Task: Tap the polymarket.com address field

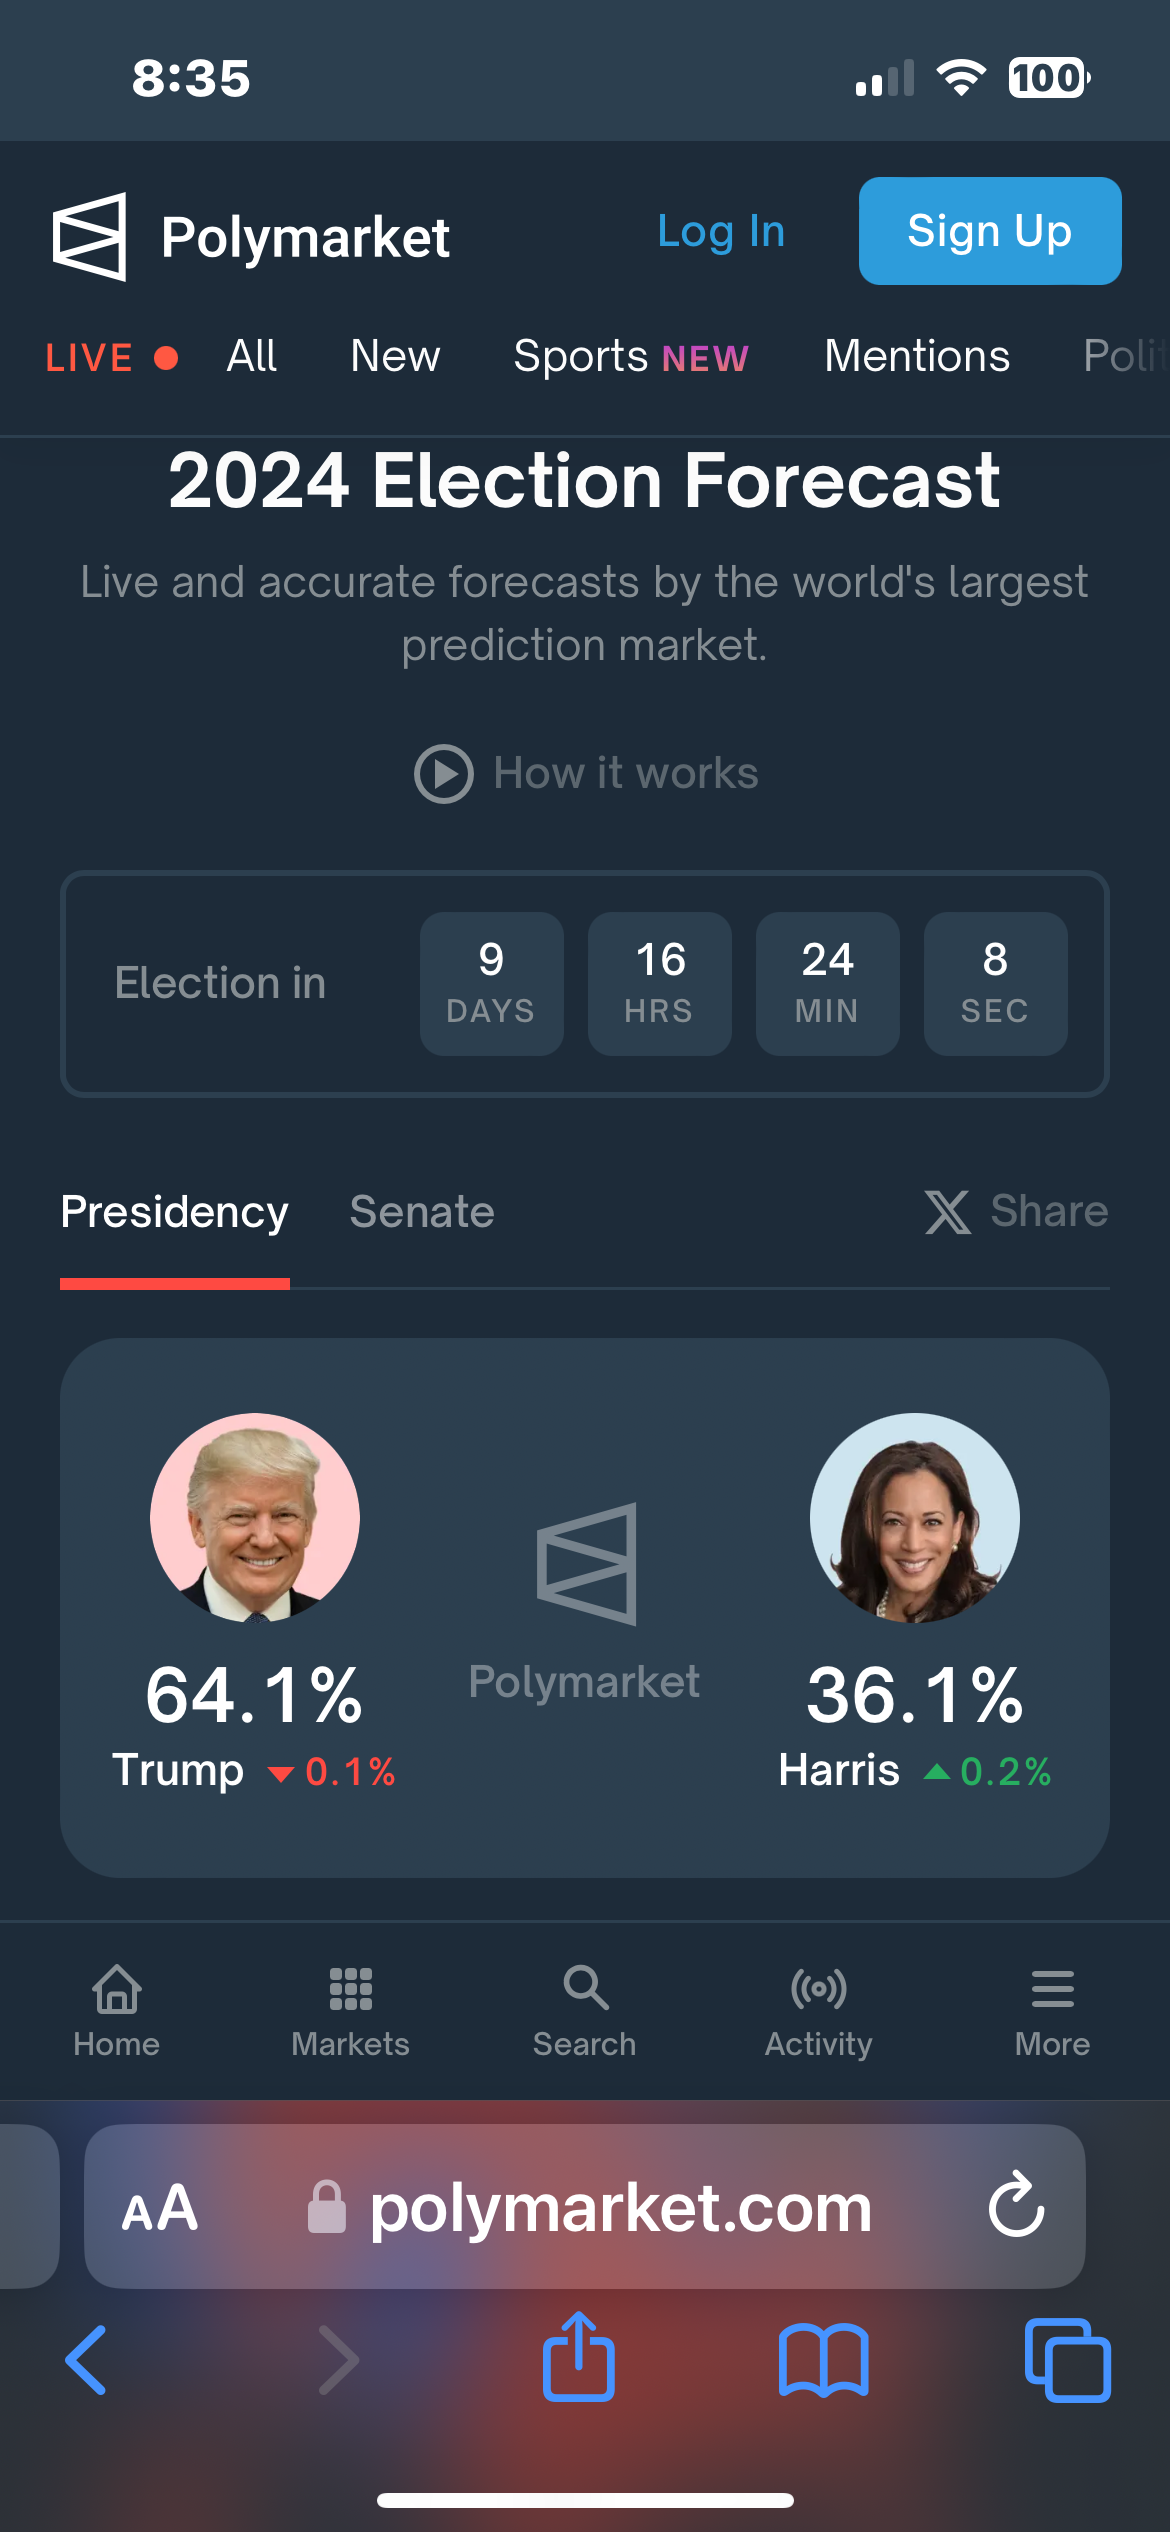Action: [x=620, y=2208]
